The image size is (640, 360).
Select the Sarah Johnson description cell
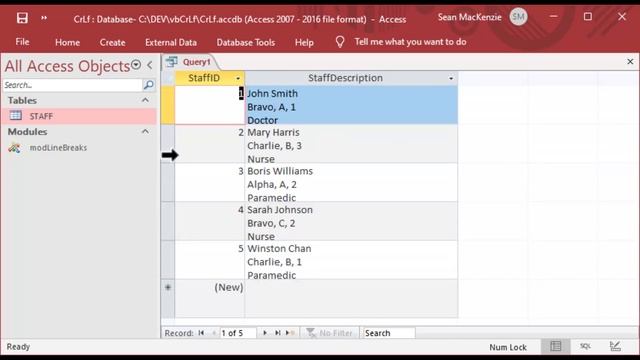point(351,221)
